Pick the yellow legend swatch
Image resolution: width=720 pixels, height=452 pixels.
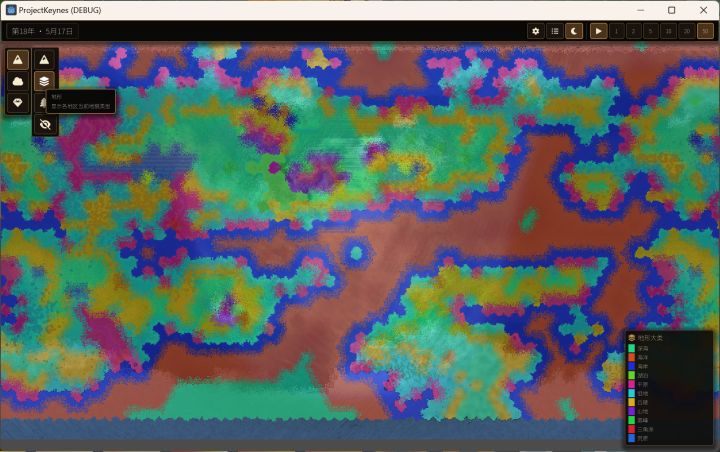click(x=631, y=402)
